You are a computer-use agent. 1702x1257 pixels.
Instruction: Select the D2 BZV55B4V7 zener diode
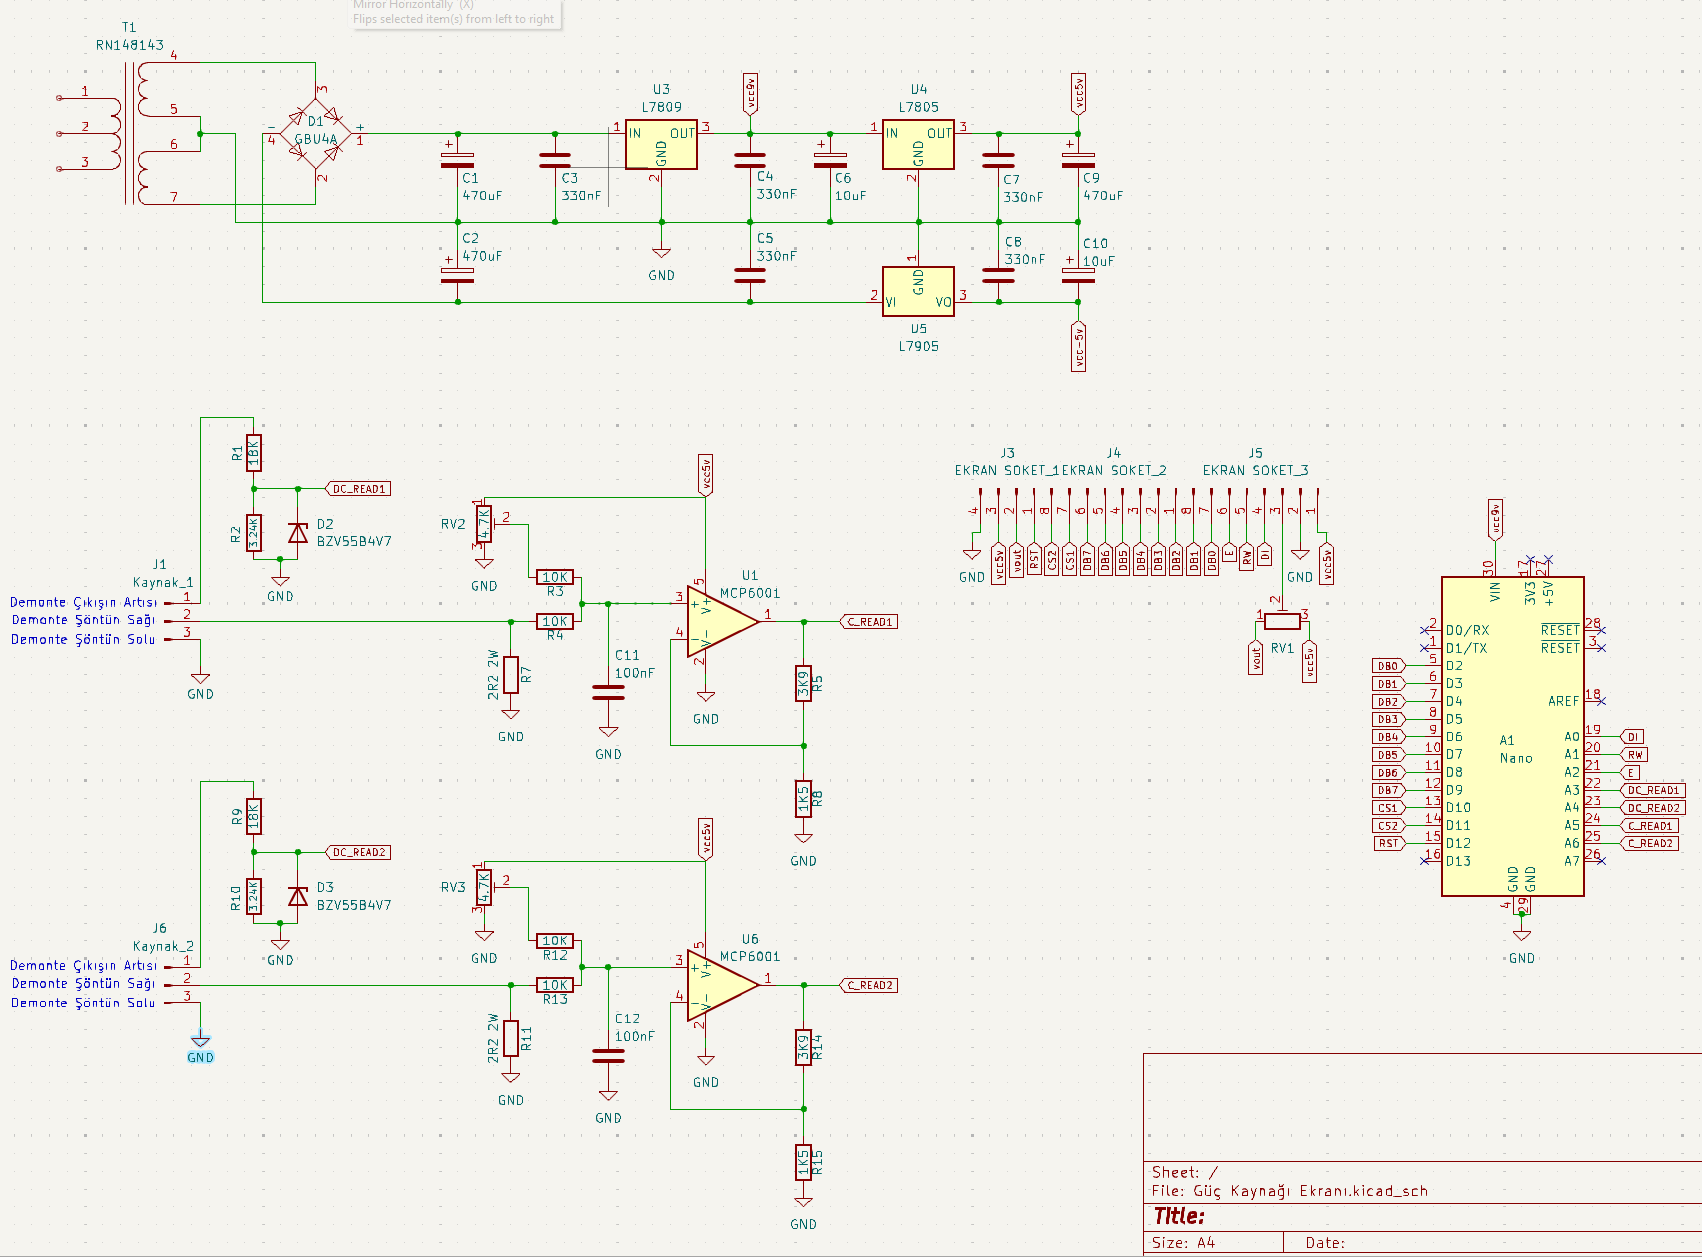(298, 533)
